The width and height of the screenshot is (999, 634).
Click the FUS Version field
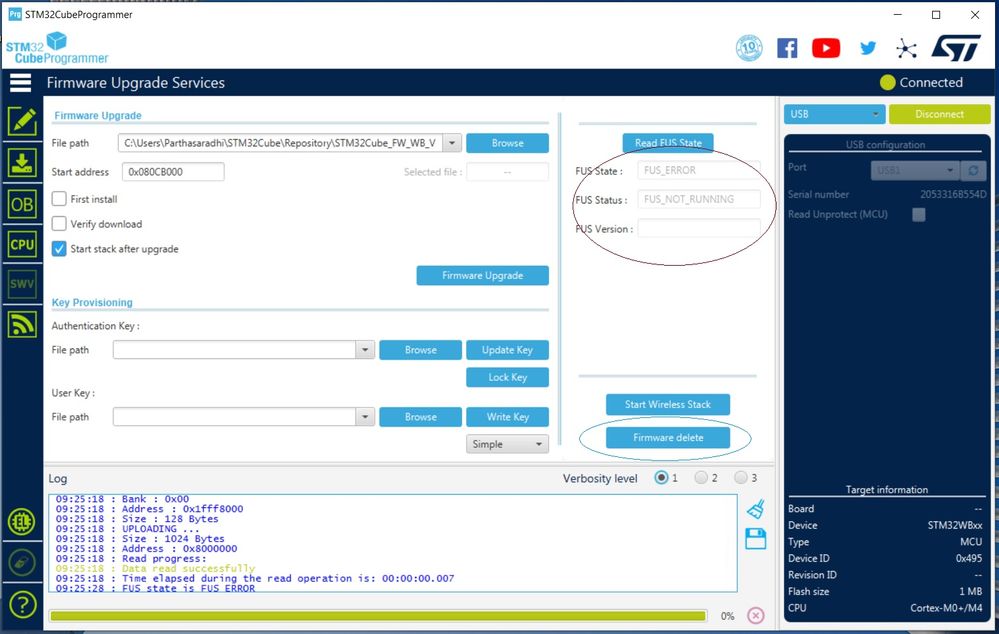click(699, 228)
